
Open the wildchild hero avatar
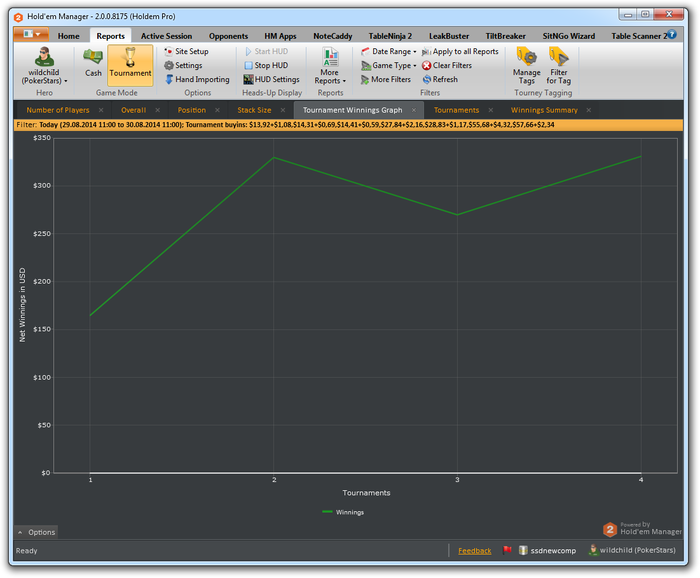[x=44, y=57]
